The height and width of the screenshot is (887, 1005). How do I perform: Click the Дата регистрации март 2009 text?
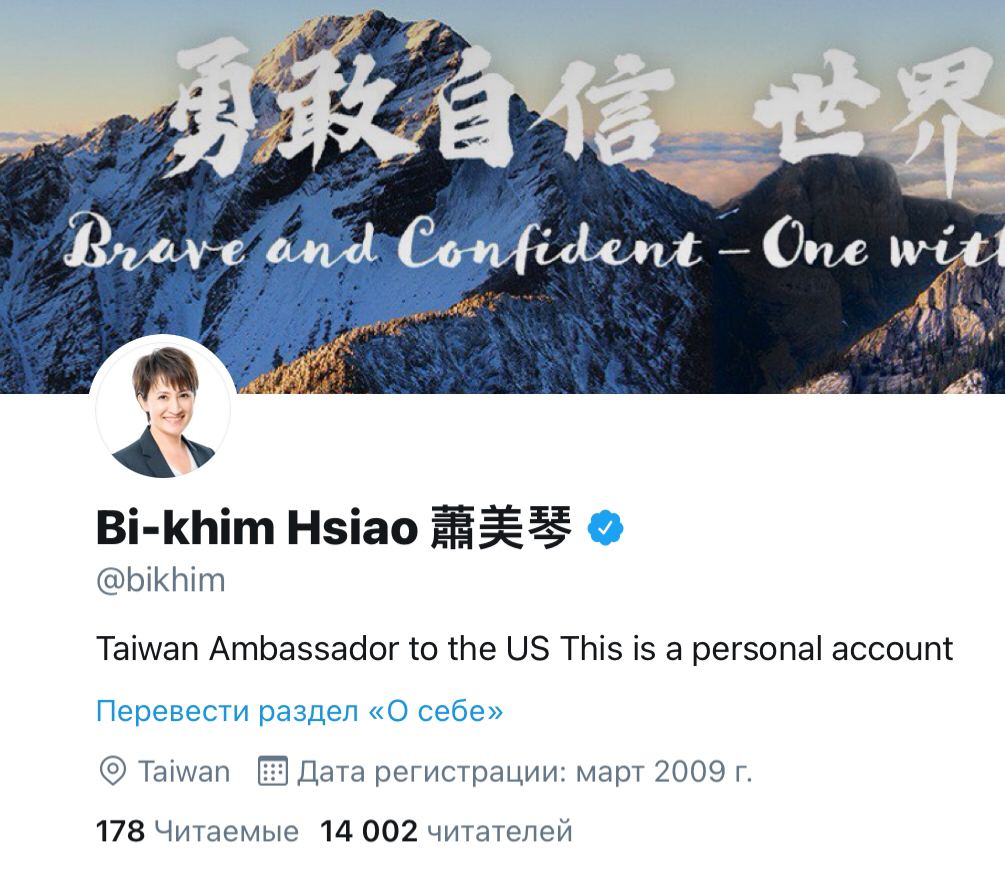(524, 772)
